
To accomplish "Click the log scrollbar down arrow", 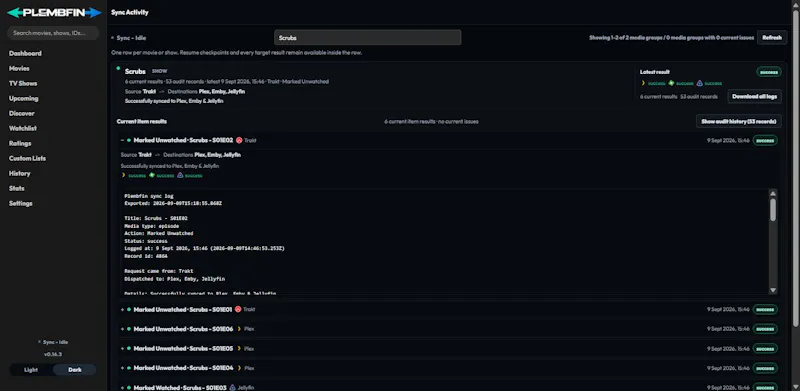I will pyautogui.click(x=773, y=290).
